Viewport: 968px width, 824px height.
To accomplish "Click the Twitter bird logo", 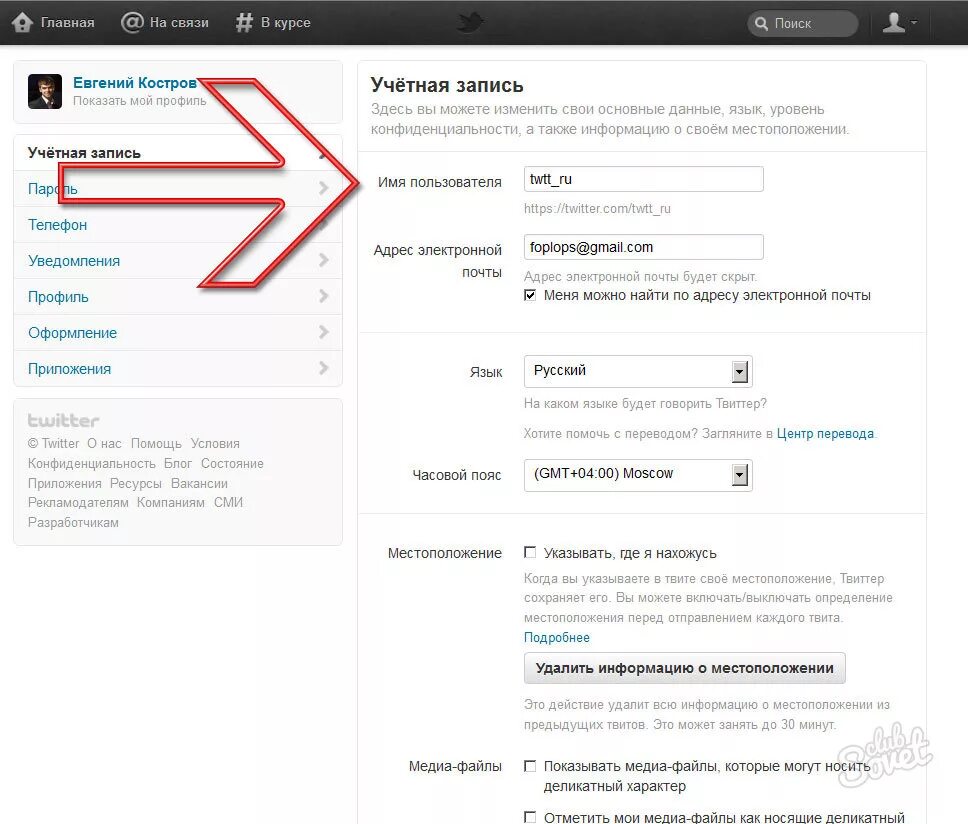I will pyautogui.click(x=470, y=23).
